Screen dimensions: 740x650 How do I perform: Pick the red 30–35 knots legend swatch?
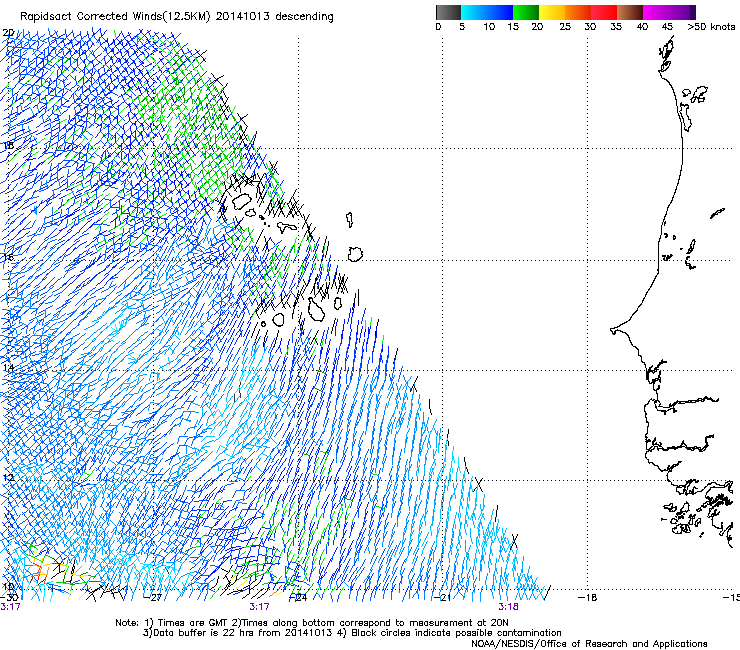point(604,12)
